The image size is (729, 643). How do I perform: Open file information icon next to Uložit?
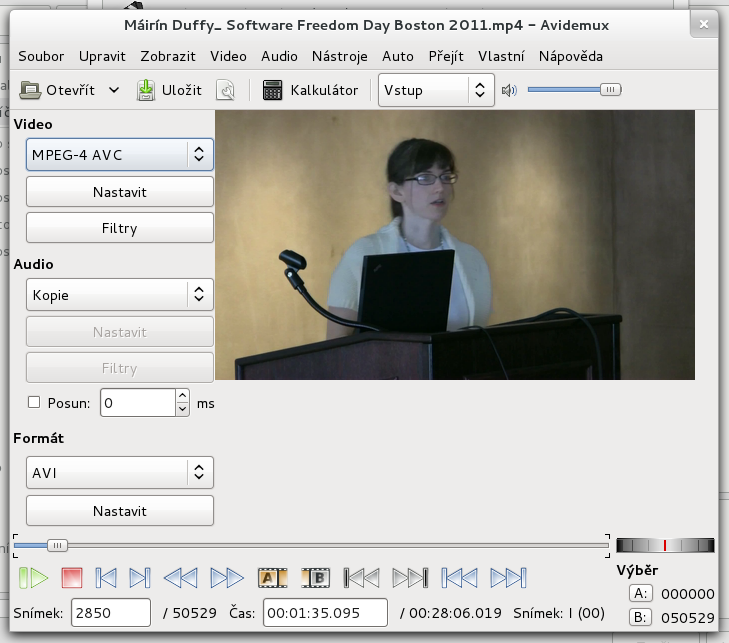click(225, 90)
